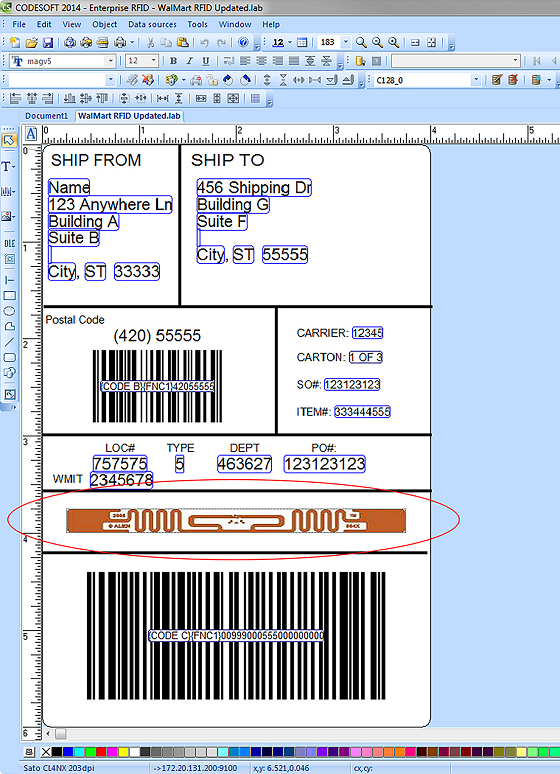Image resolution: width=560 pixels, height=774 pixels.
Task: Pick the yellow color swatch
Action: pos(123,752)
